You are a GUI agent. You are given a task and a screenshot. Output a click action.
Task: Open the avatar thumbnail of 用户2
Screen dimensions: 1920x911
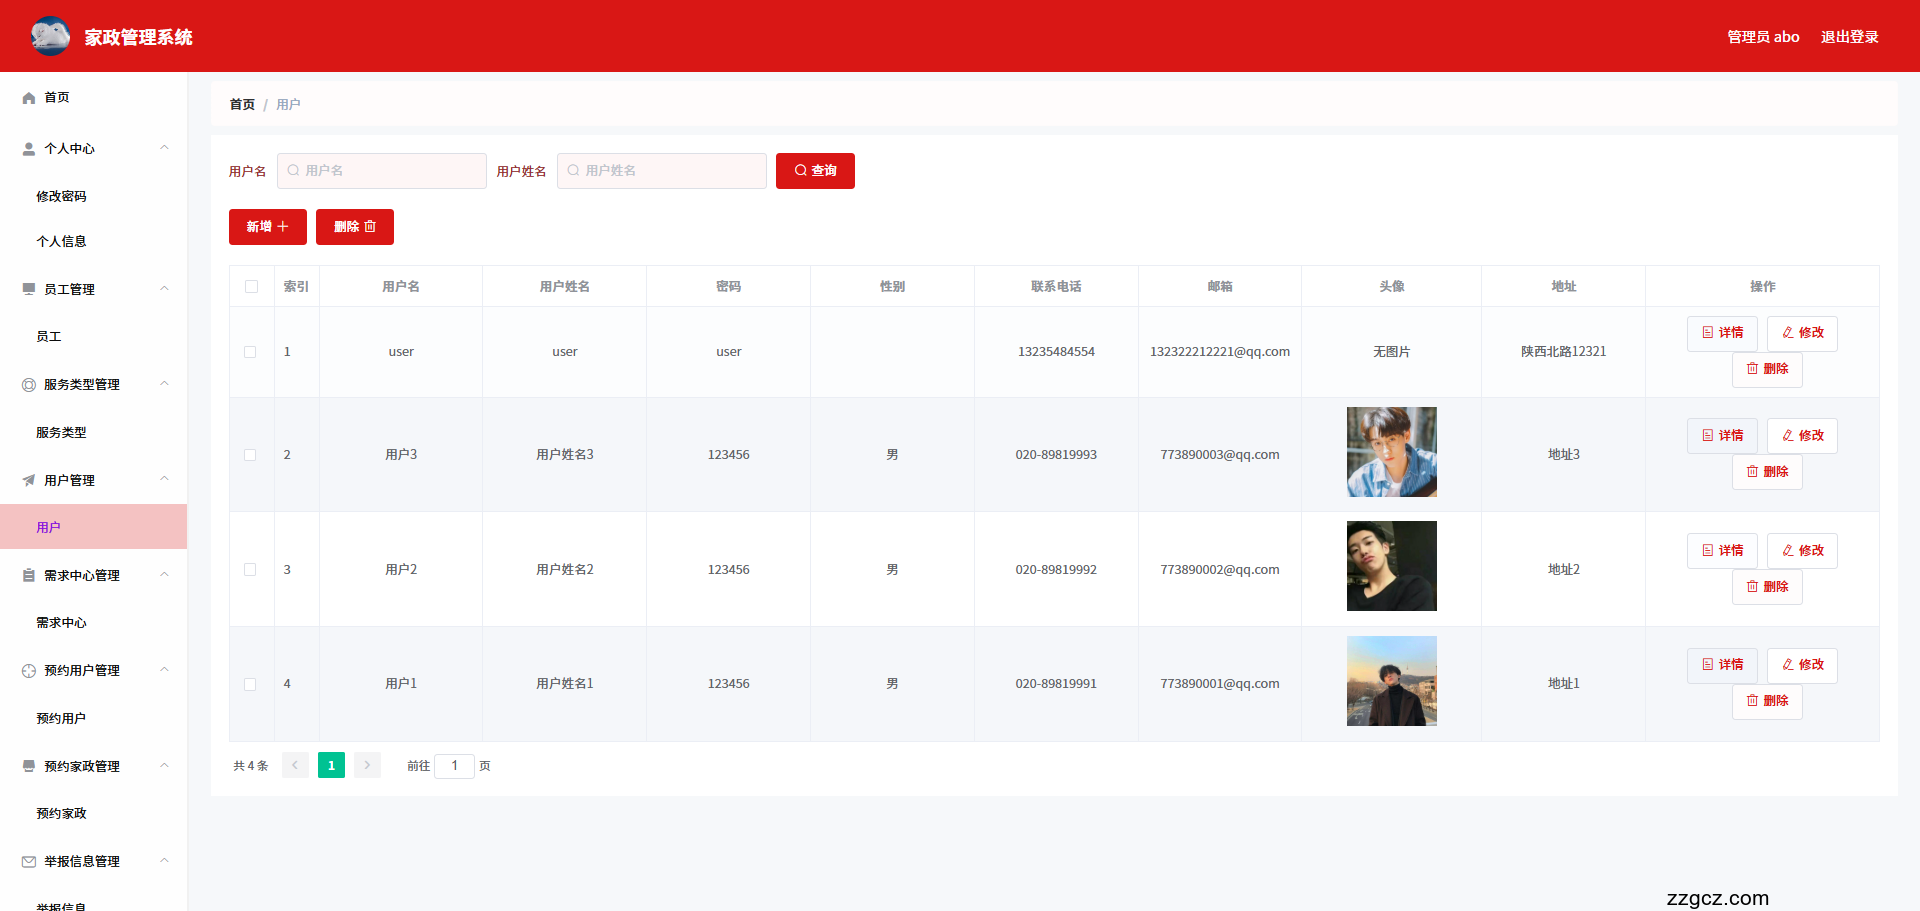(x=1391, y=566)
